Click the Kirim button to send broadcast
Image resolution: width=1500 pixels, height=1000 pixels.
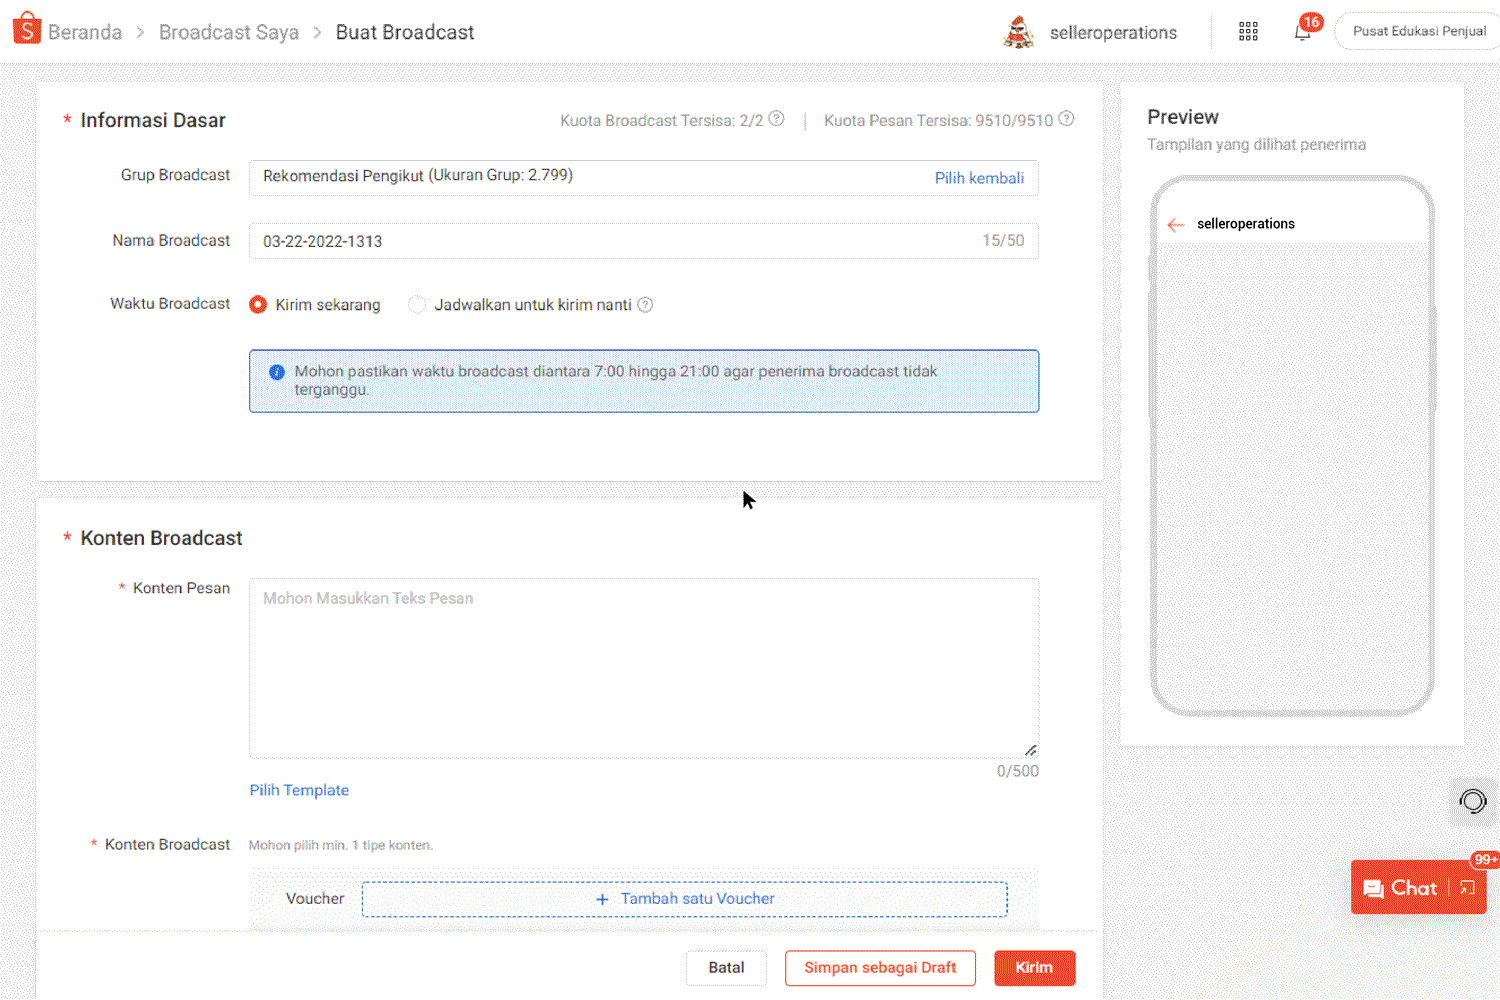click(x=1034, y=967)
